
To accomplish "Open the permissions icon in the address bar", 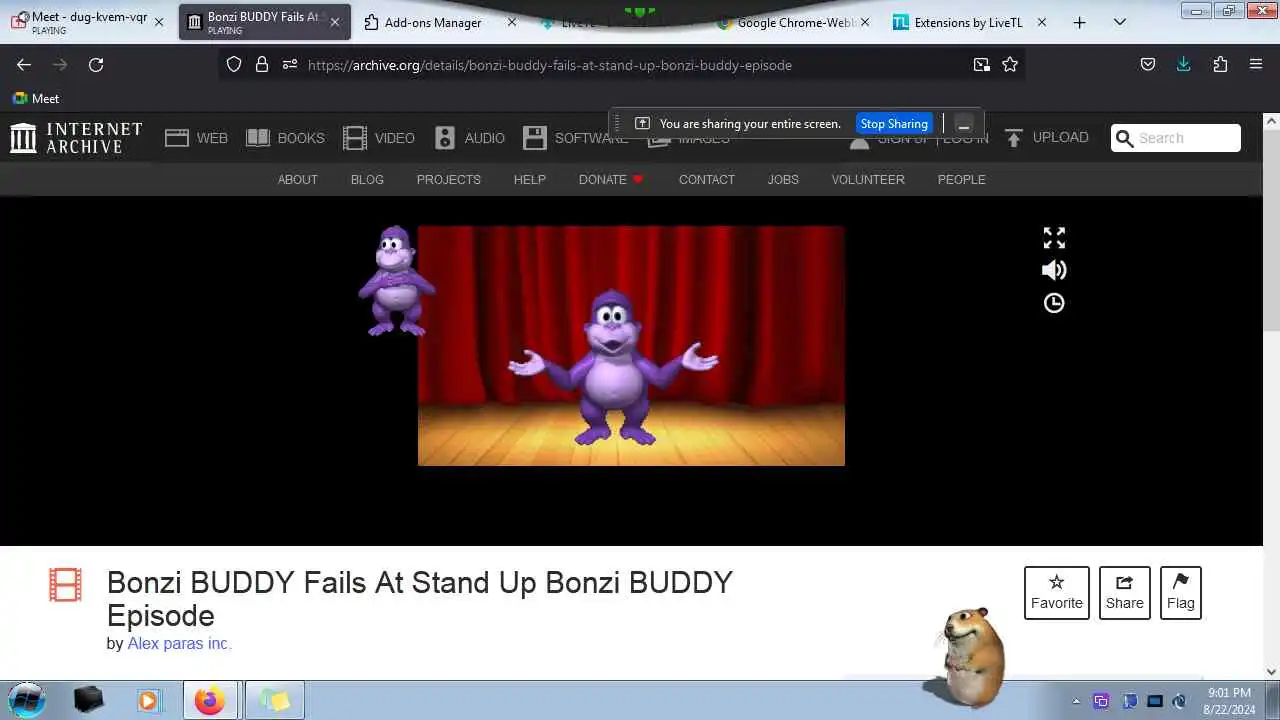I will pyautogui.click(x=290, y=64).
